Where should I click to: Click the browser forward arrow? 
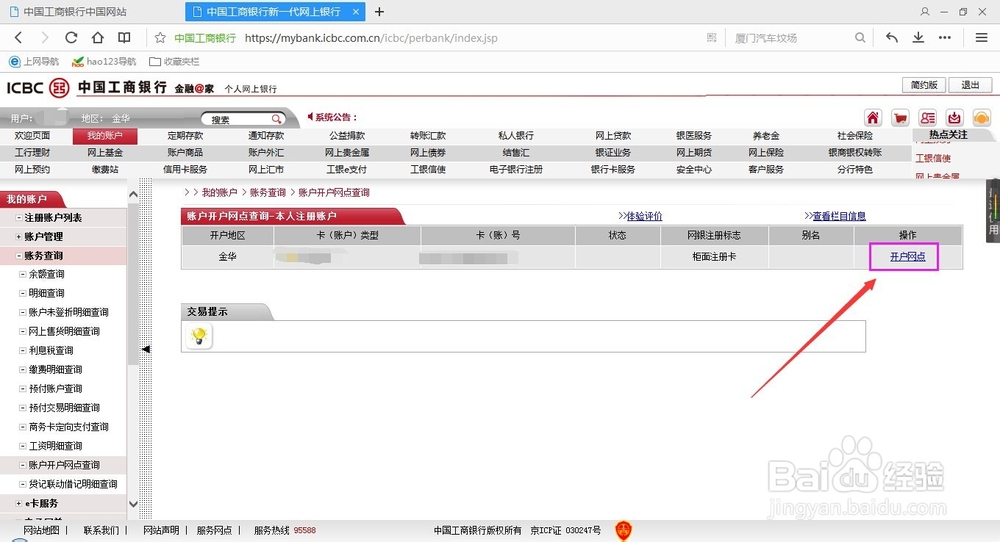point(44,38)
